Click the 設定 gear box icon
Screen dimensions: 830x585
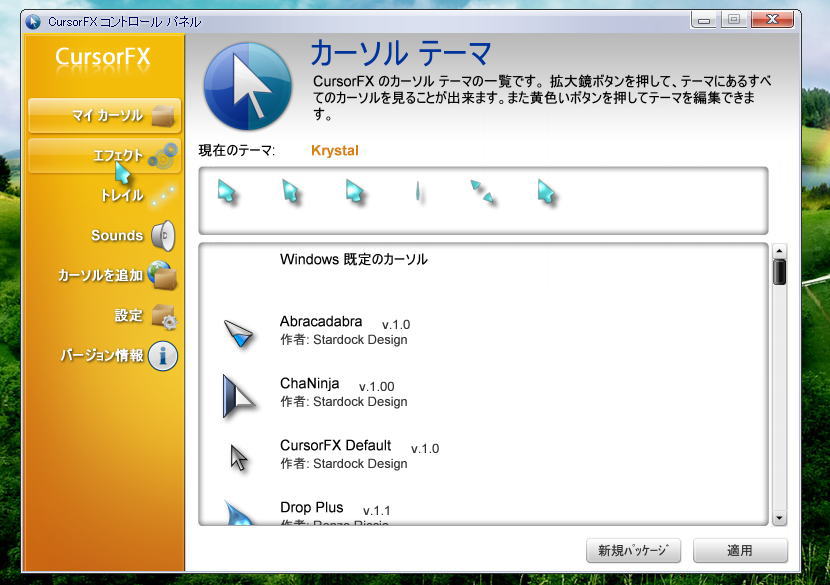(x=164, y=317)
